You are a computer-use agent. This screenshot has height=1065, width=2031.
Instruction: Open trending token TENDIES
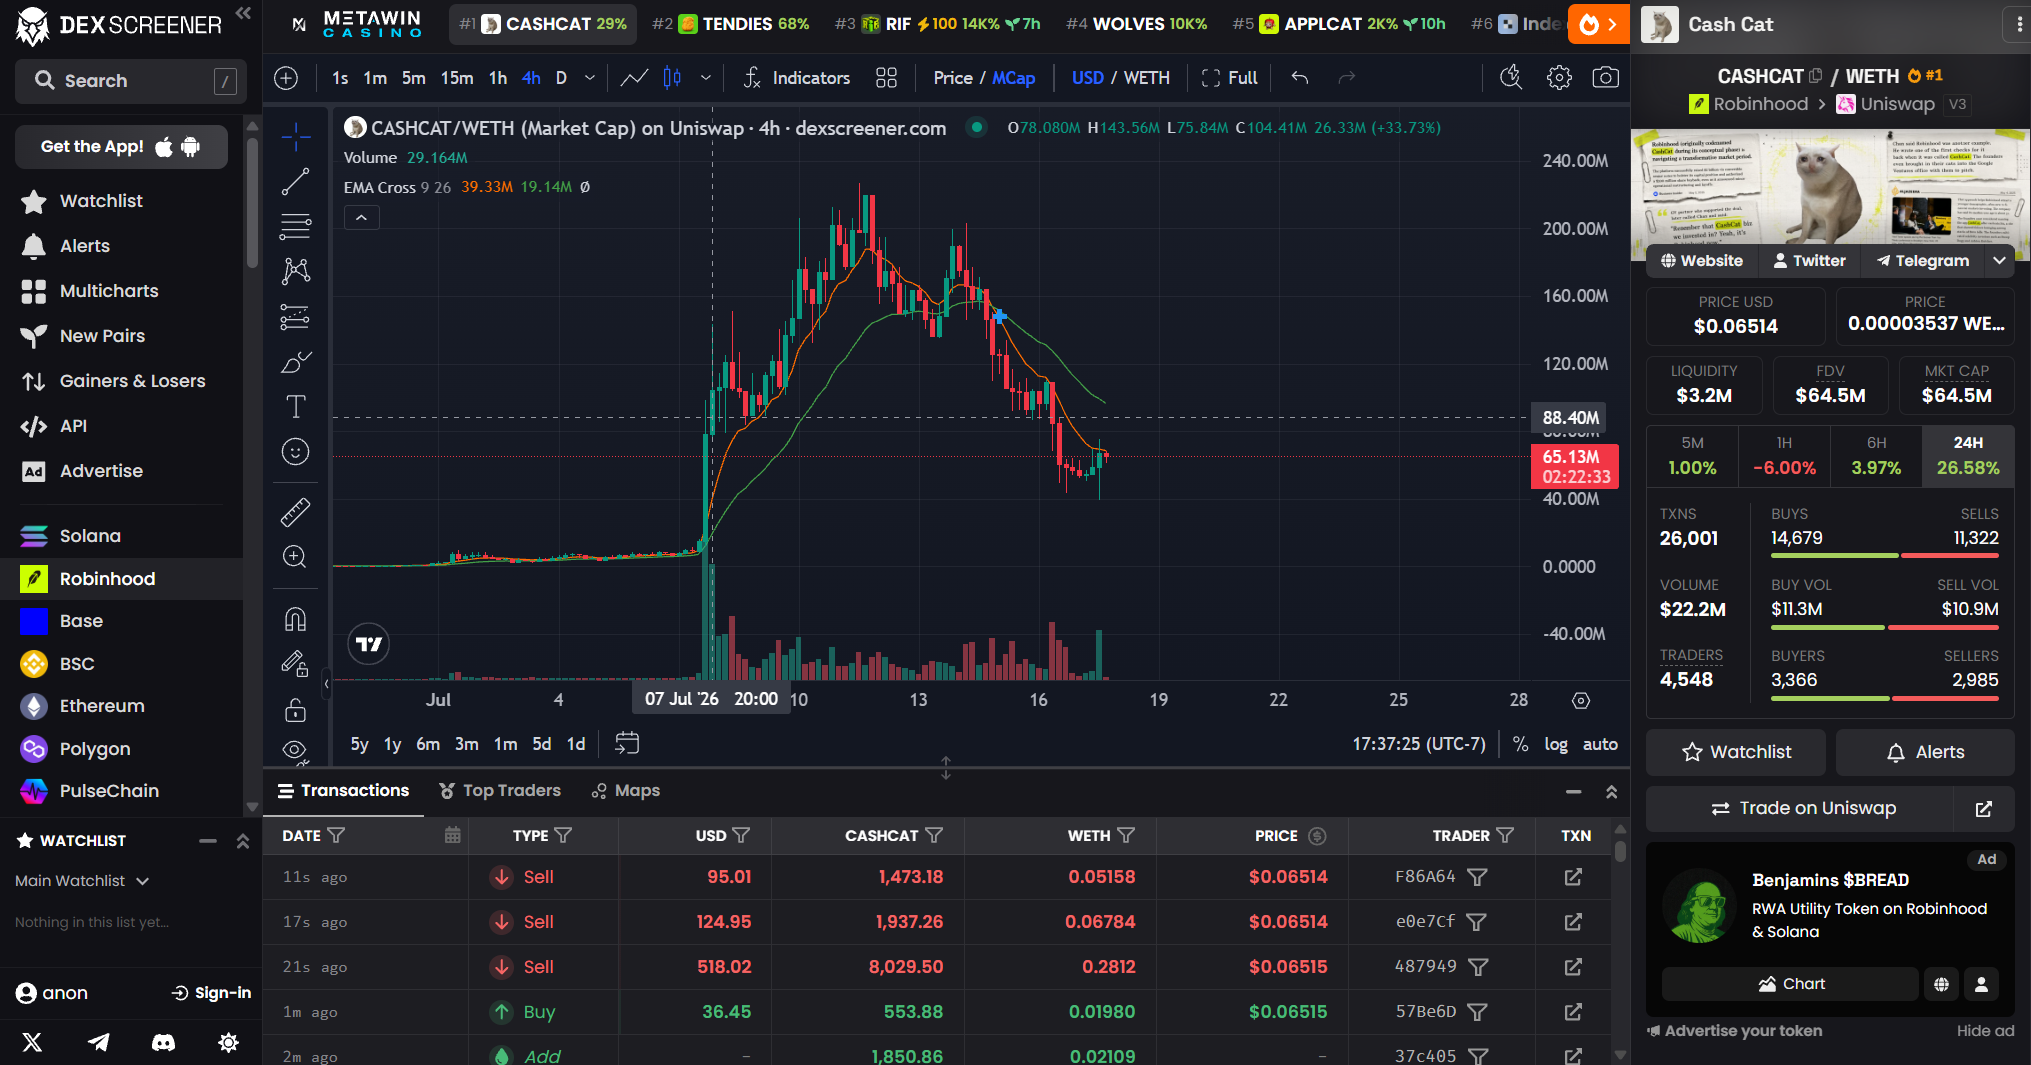click(730, 24)
